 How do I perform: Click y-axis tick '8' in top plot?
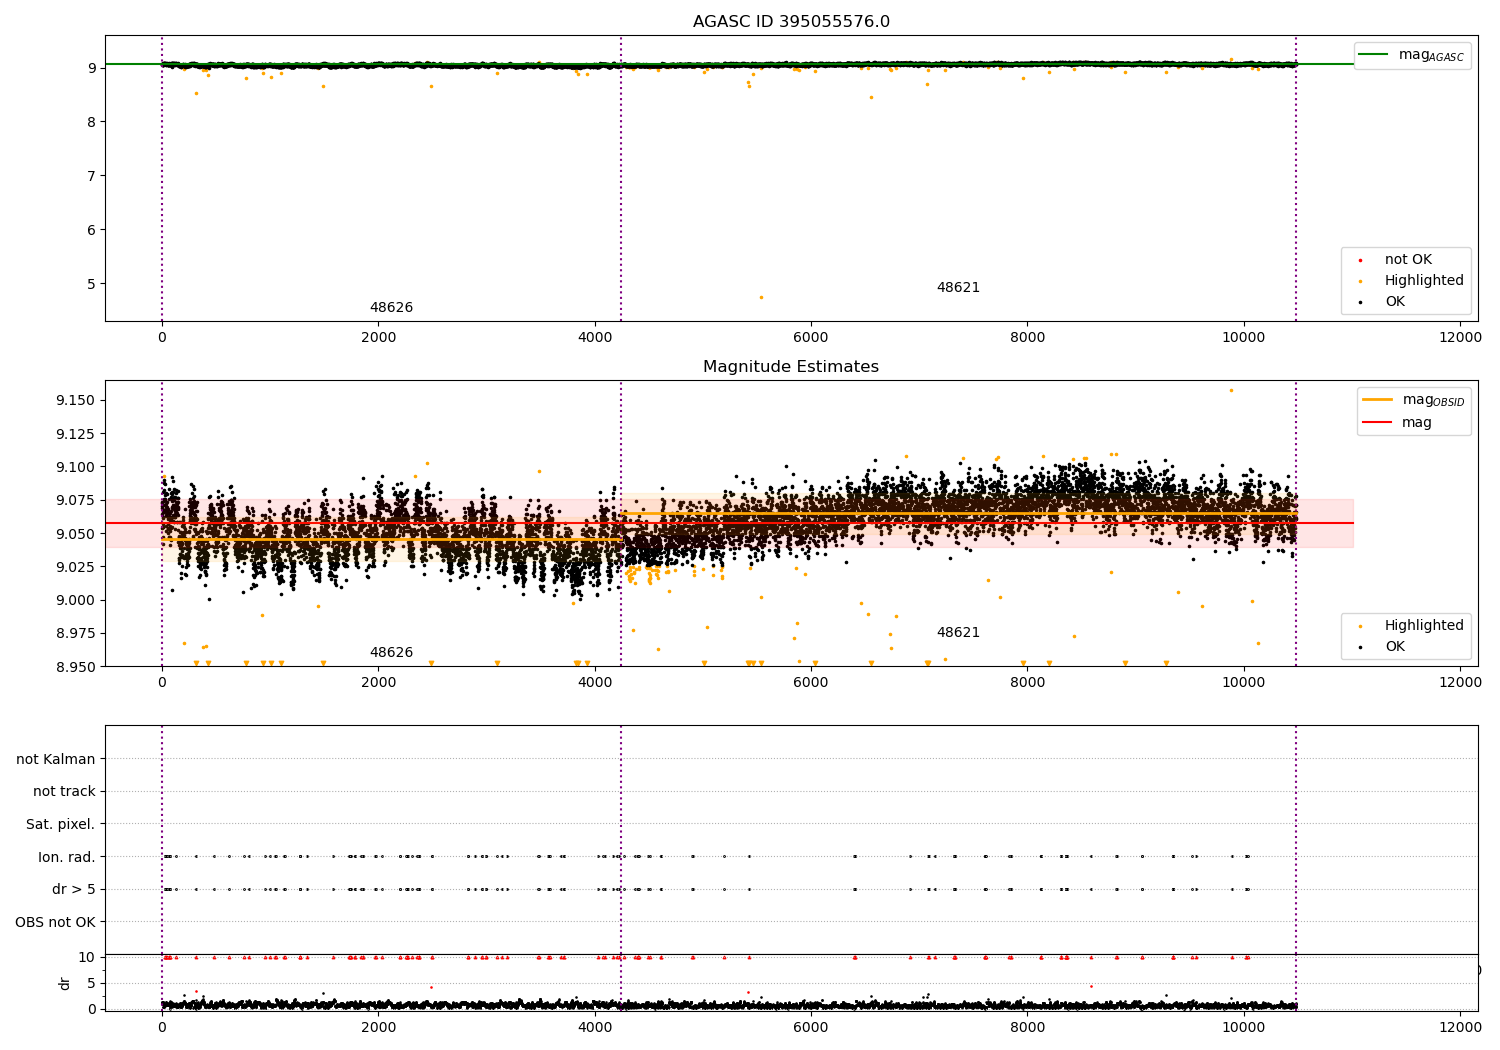(x=92, y=122)
